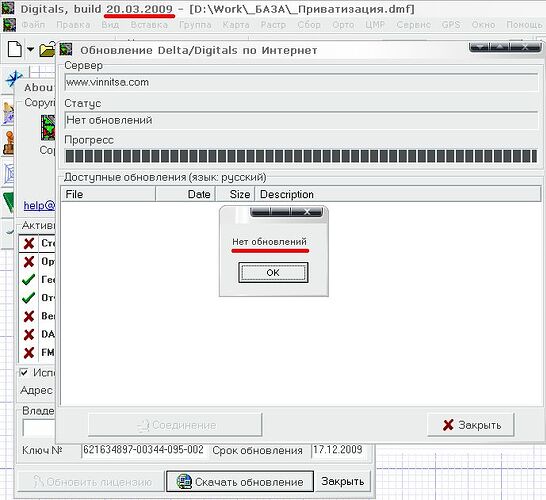
Task: Sort by File column header
Action: click(x=108, y=194)
